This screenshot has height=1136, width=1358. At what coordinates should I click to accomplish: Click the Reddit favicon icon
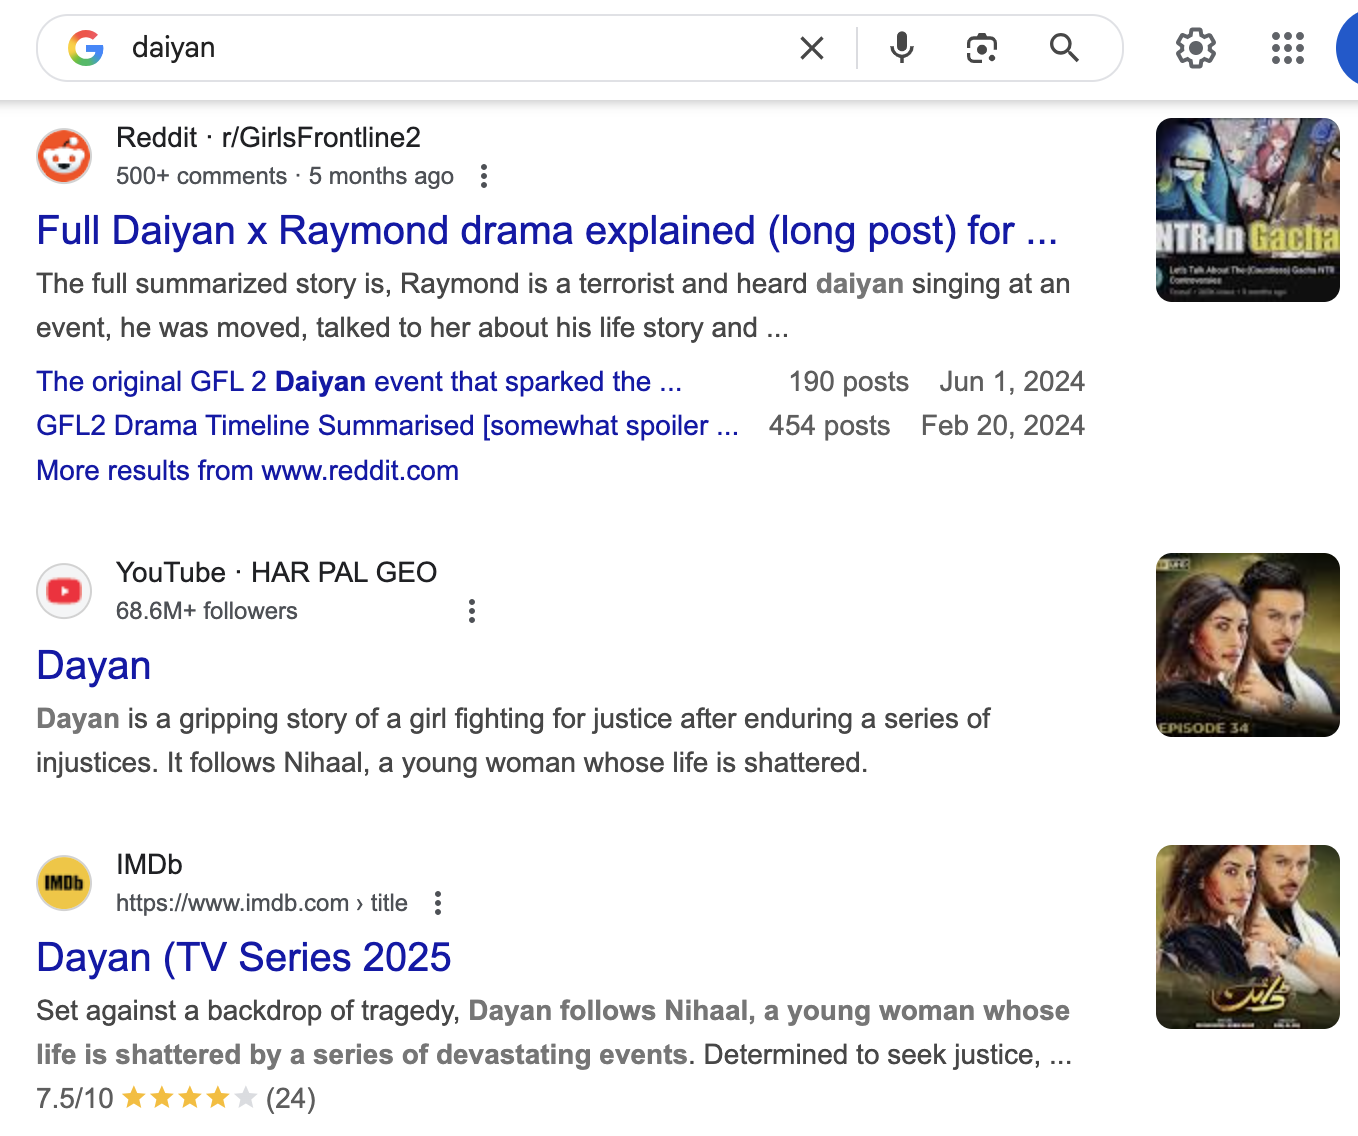[64, 156]
